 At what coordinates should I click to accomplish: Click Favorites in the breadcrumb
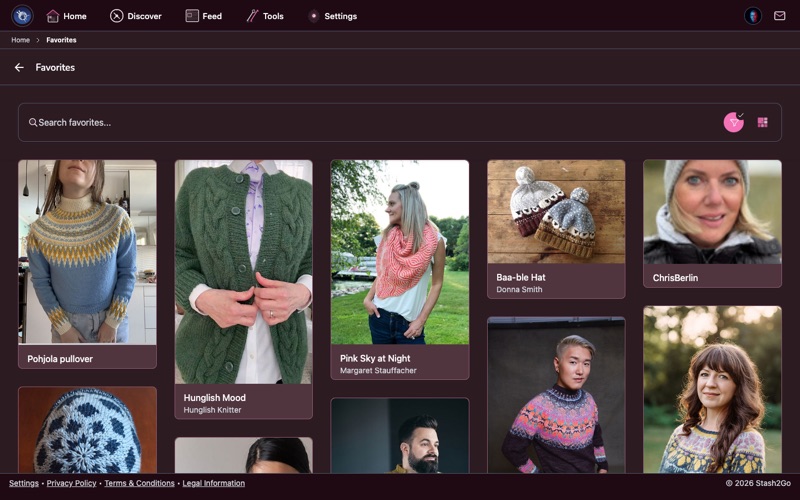point(61,40)
